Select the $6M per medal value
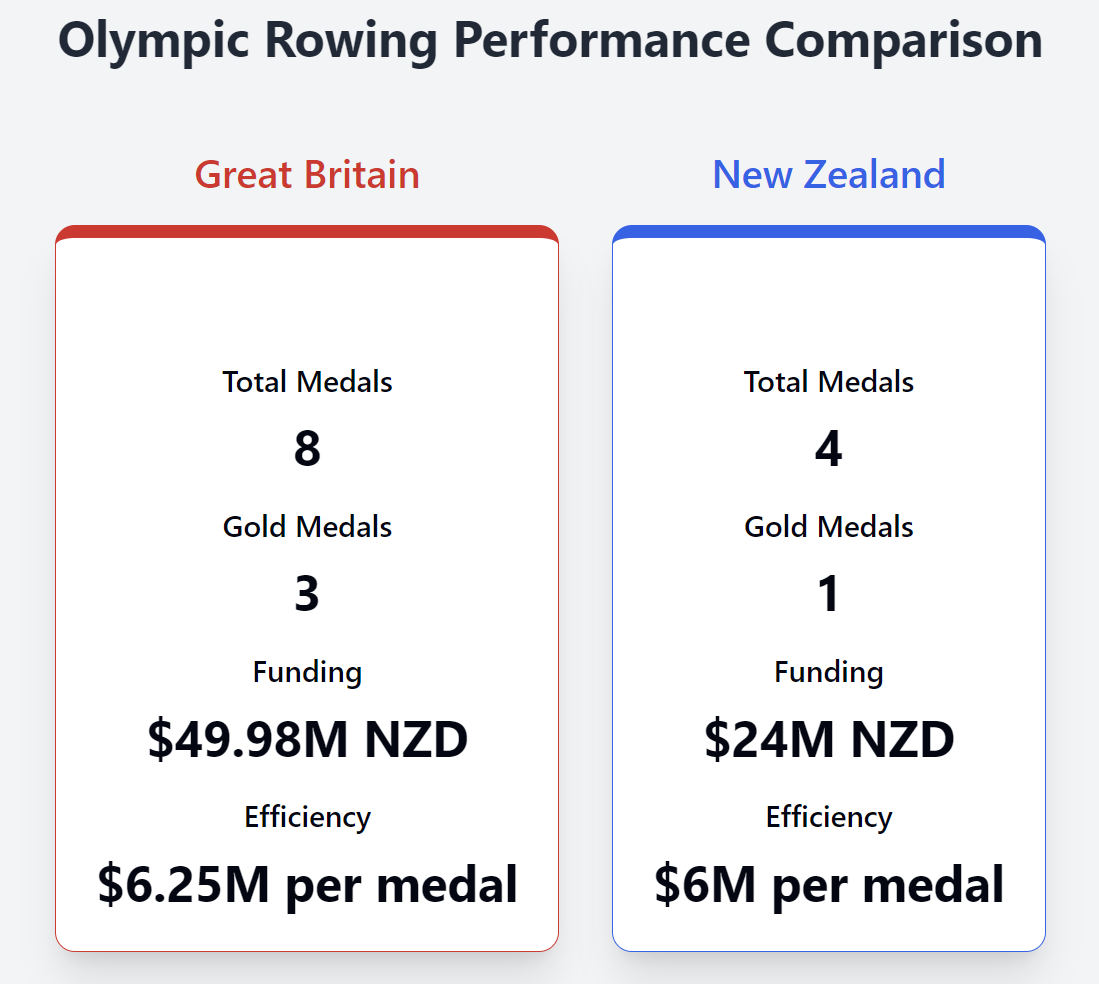1099x984 pixels. coord(829,885)
